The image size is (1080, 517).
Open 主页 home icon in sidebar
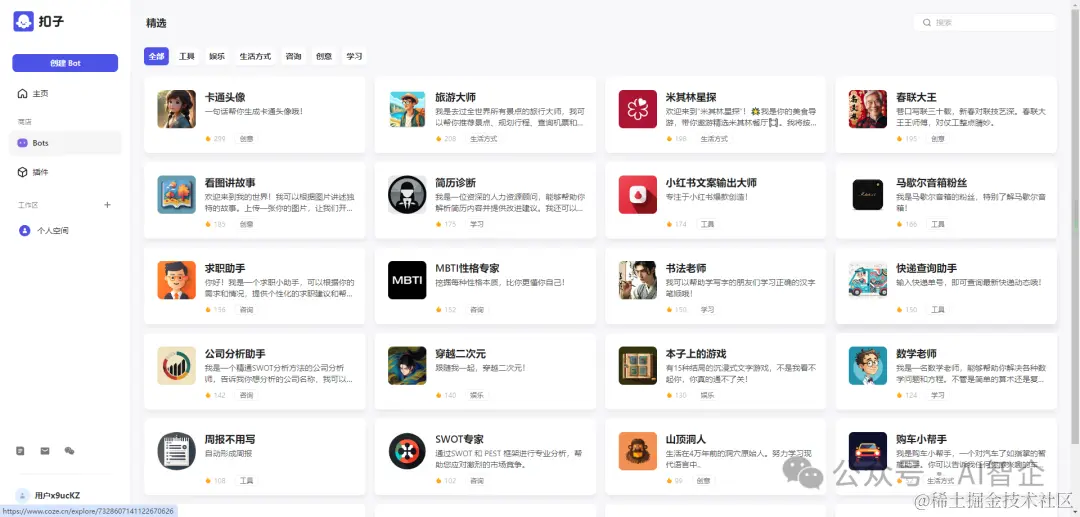(23, 94)
